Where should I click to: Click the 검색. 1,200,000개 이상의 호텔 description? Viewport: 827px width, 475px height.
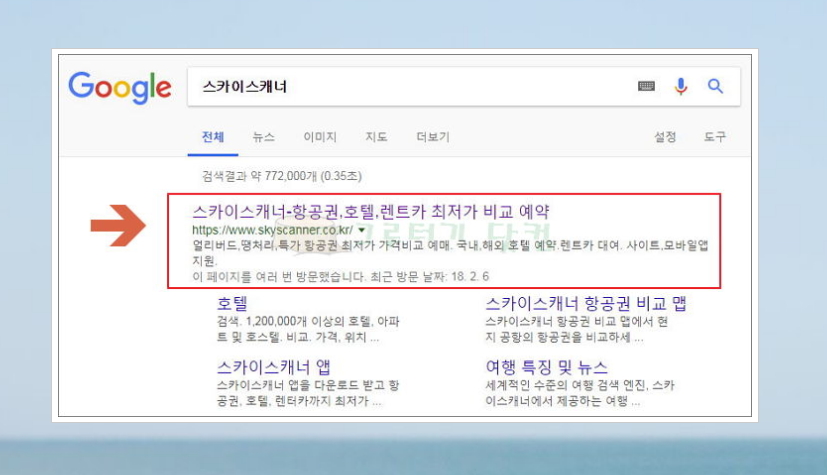pyautogui.click(x=308, y=329)
